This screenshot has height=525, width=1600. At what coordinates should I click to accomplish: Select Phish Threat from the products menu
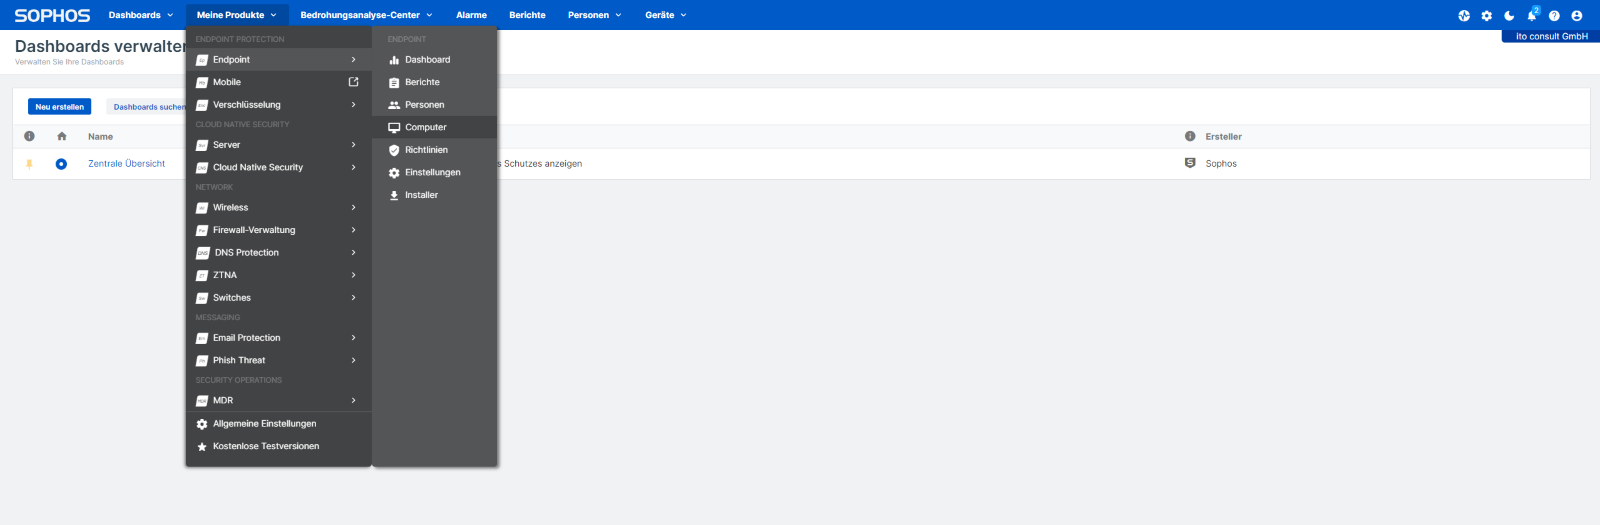(278, 360)
